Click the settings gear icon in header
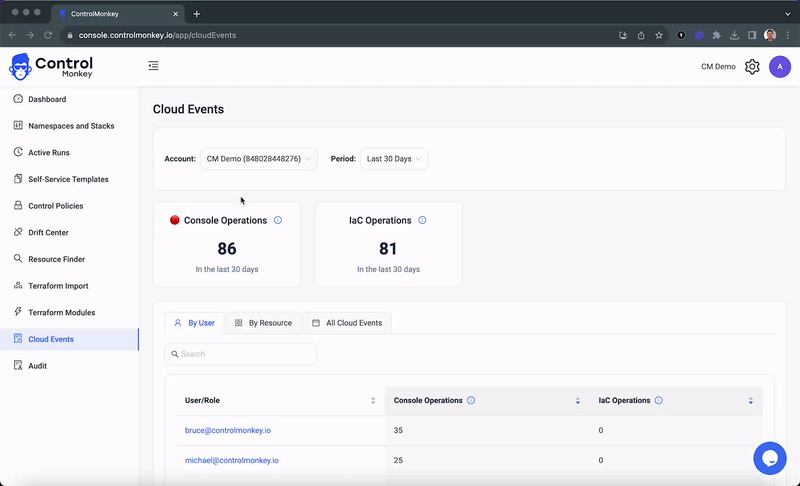800x486 pixels. pos(752,67)
